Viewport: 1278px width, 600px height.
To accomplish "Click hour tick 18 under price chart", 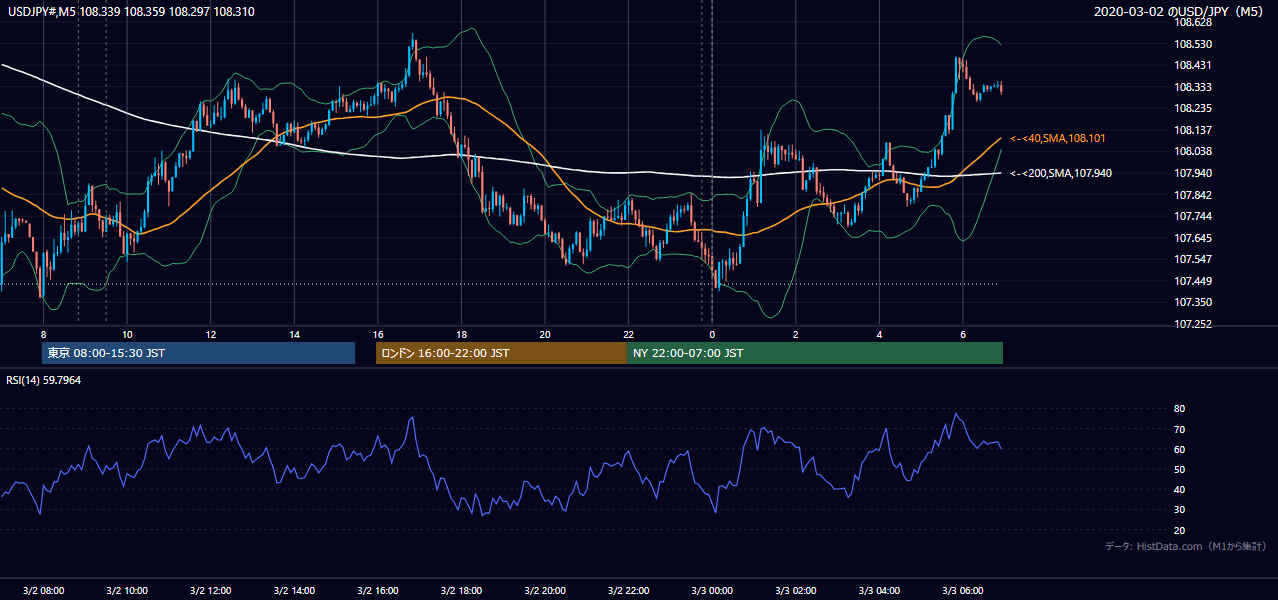I will tap(461, 334).
